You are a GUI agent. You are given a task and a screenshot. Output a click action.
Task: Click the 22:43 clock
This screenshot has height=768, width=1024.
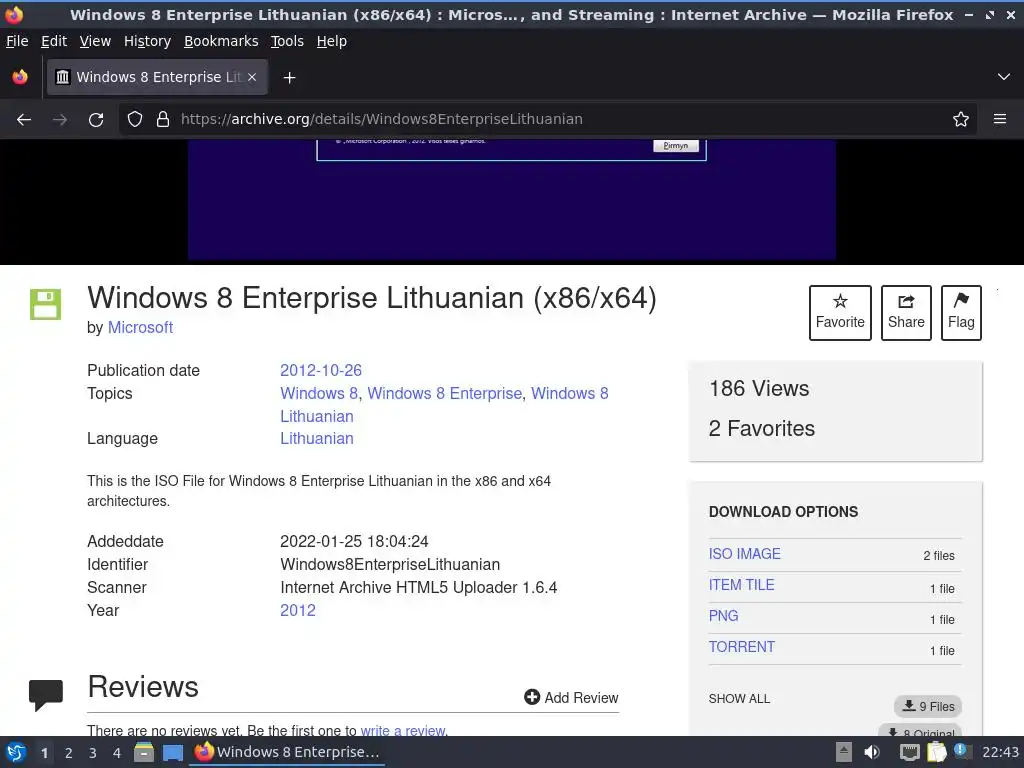1000,752
